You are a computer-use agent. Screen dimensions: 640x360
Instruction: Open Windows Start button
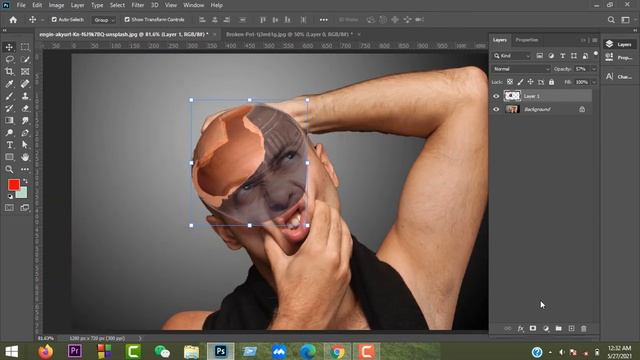11,351
